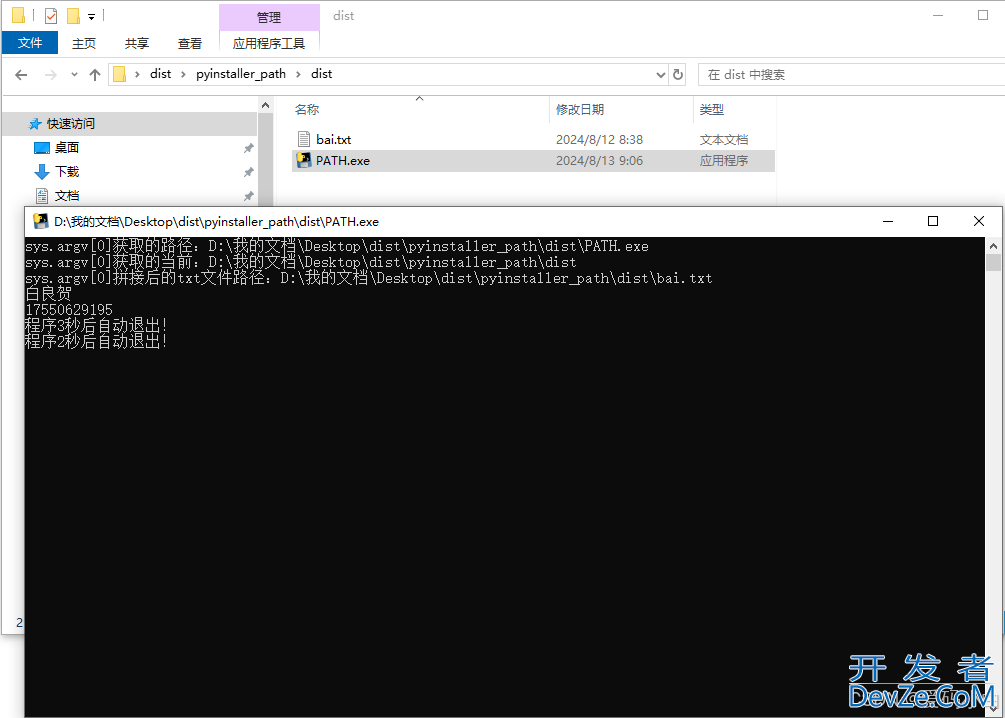Click the console title D:\我的文档\Desktop\dist\pyinstaller_path\dist\PATH.exe
1005x718 pixels.
(x=216, y=222)
